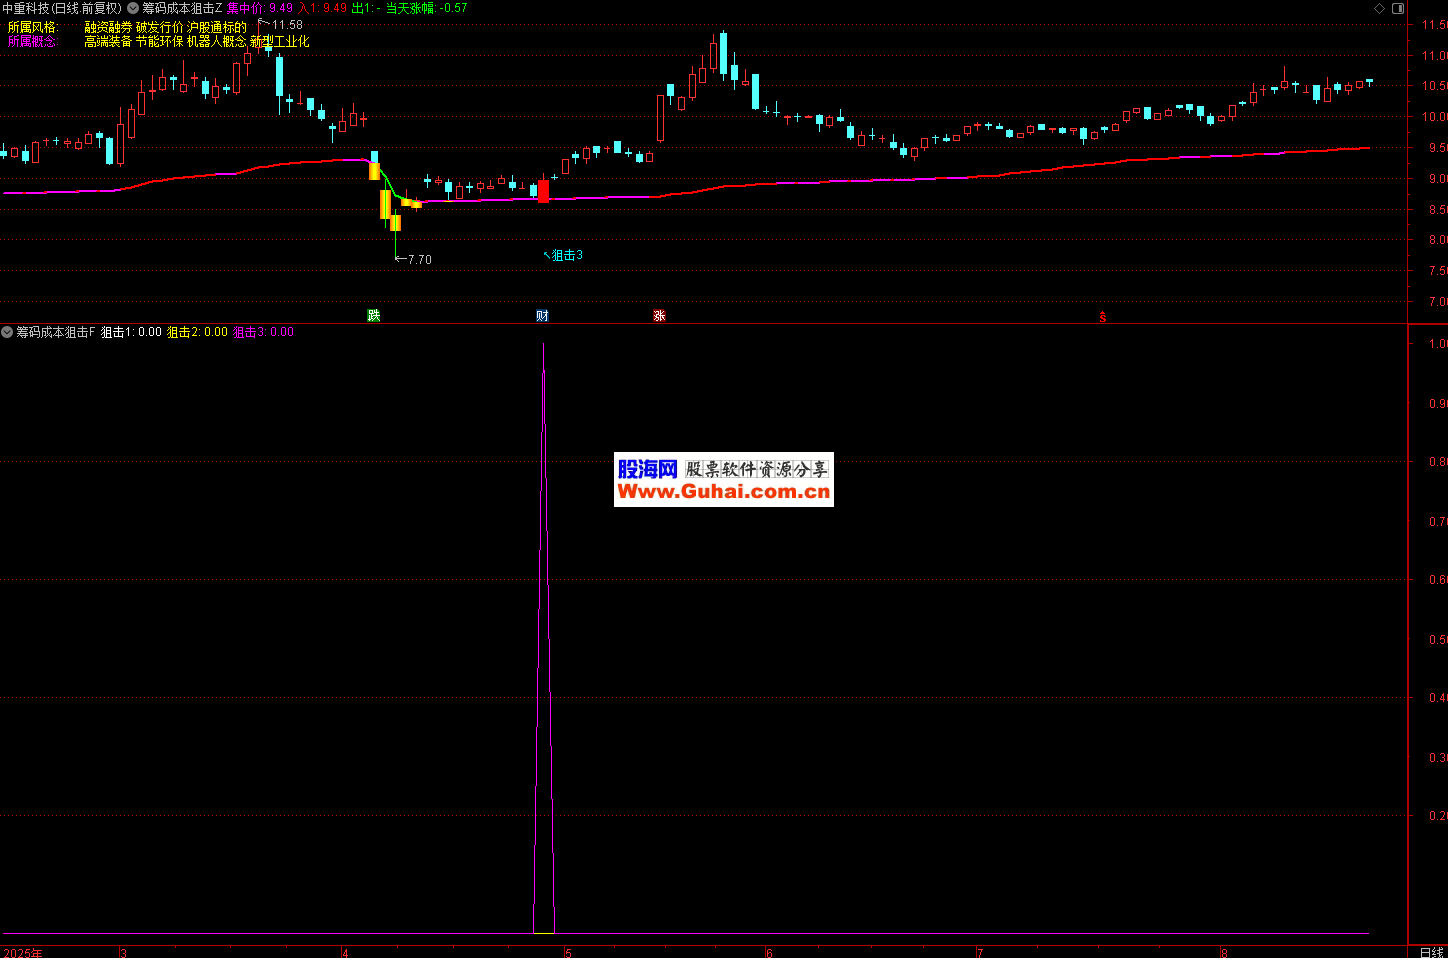Viewport: 1448px width, 958px height.
Task: Click the diamond icon at chart top right
Action: (1380, 8)
